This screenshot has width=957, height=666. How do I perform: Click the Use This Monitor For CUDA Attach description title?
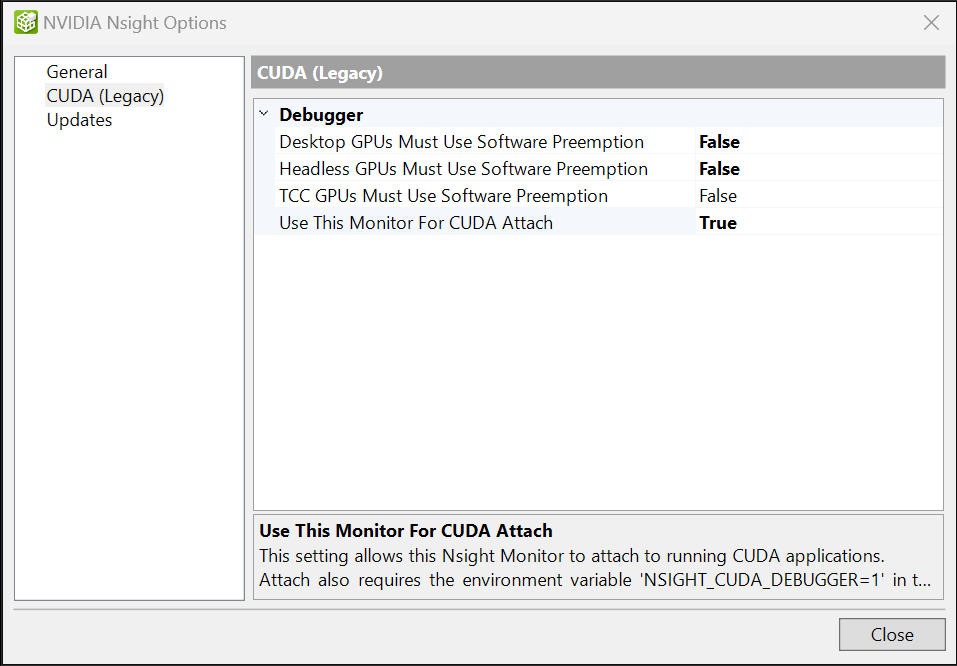point(406,530)
